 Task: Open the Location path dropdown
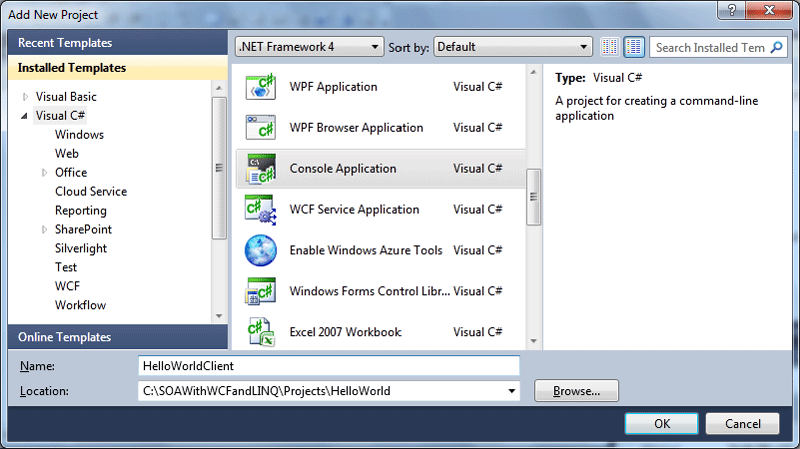(x=513, y=391)
